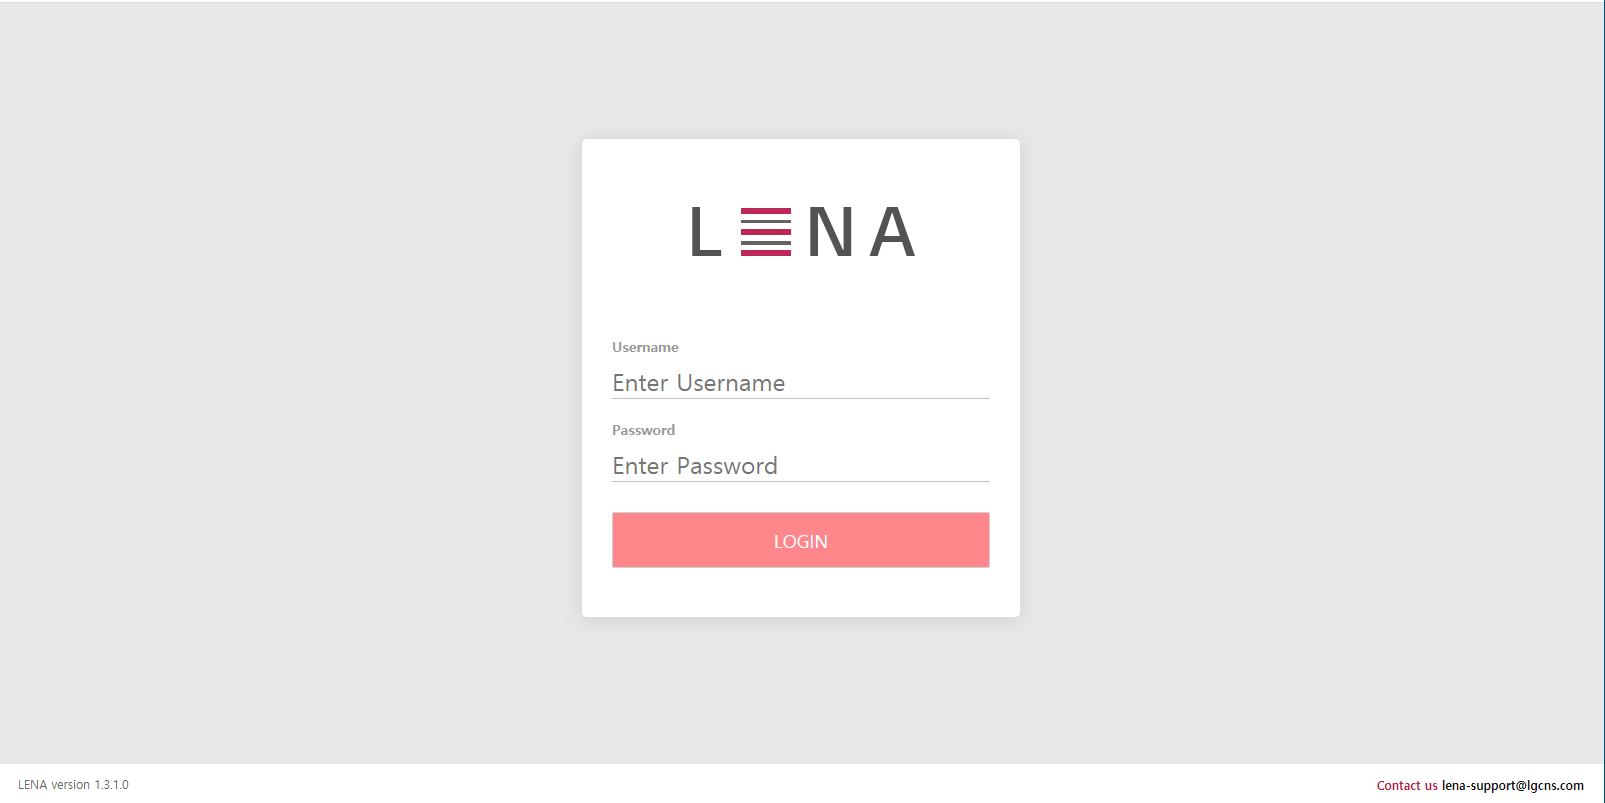Click gray background below the login card

[800, 690]
